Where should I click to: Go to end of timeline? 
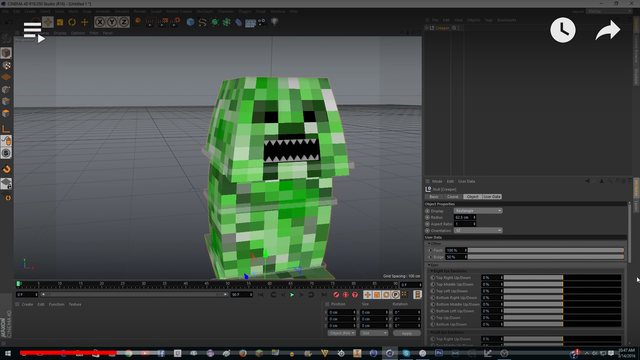pos(324,295)
